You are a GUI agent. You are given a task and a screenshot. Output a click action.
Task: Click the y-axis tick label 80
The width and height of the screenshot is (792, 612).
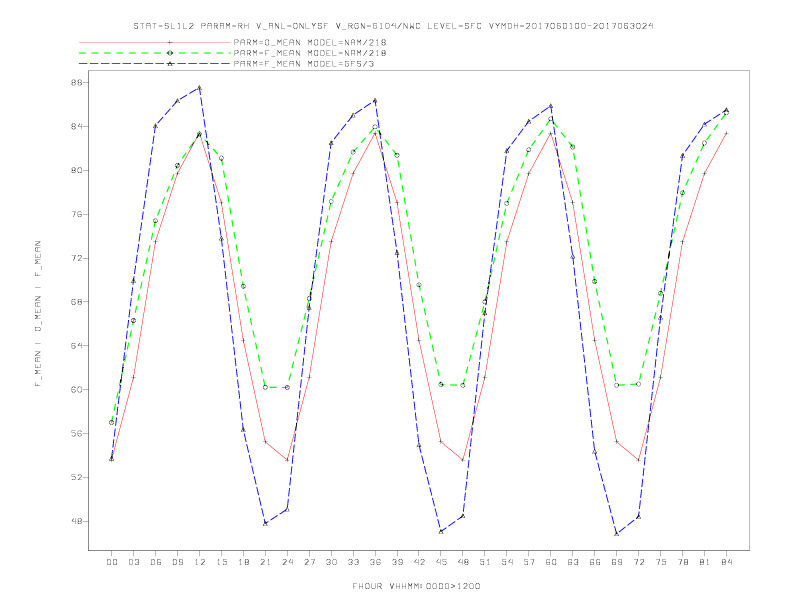[x=77, y=170]
